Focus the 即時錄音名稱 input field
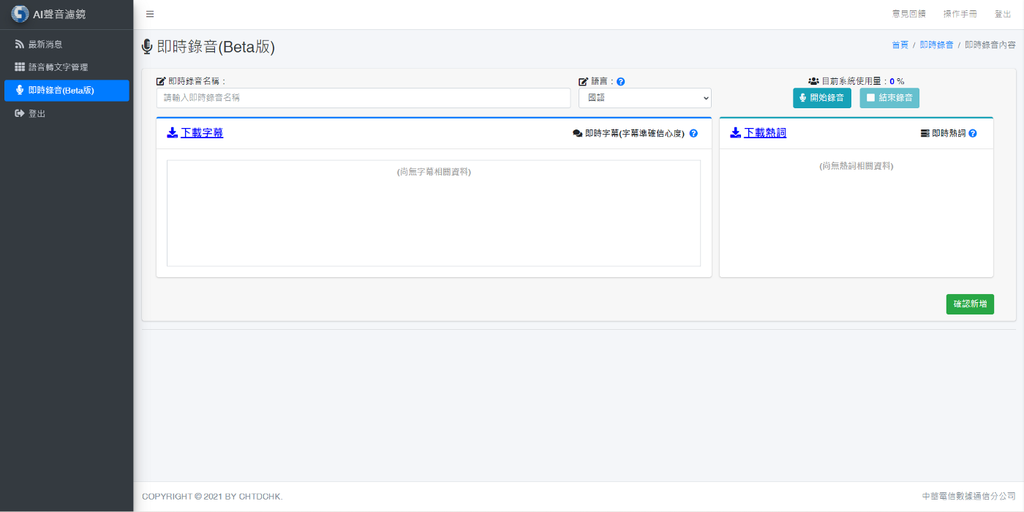Image resolution: width=1024 pixels, height=512 pixels. click(364, 98)
